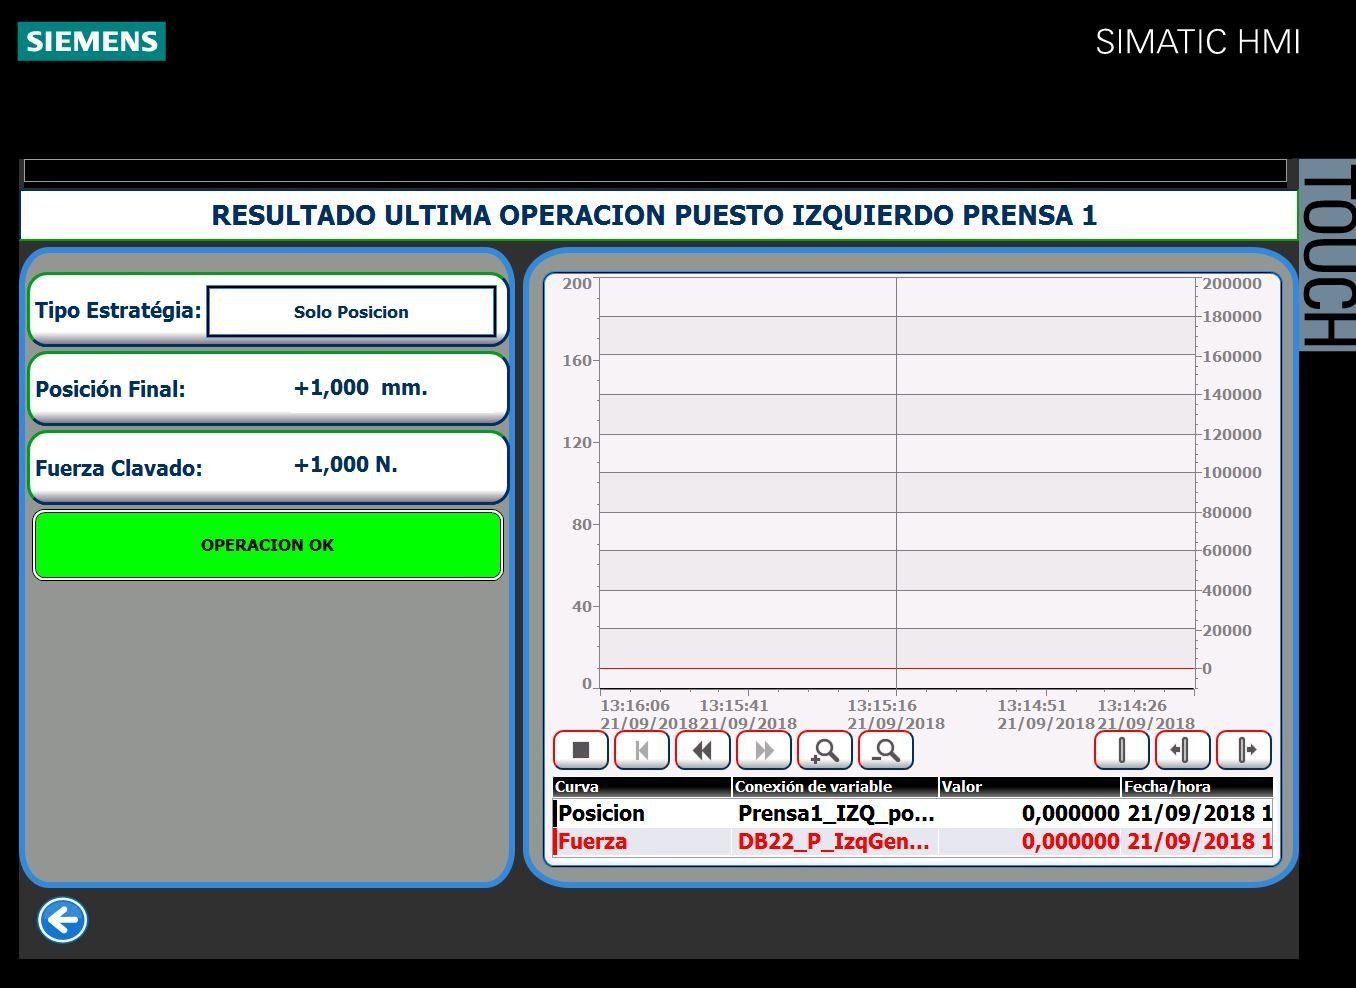The image size is (1356, 988).
Task: Click the Tipo Estratégia label
Action: (x=118, y=310)
